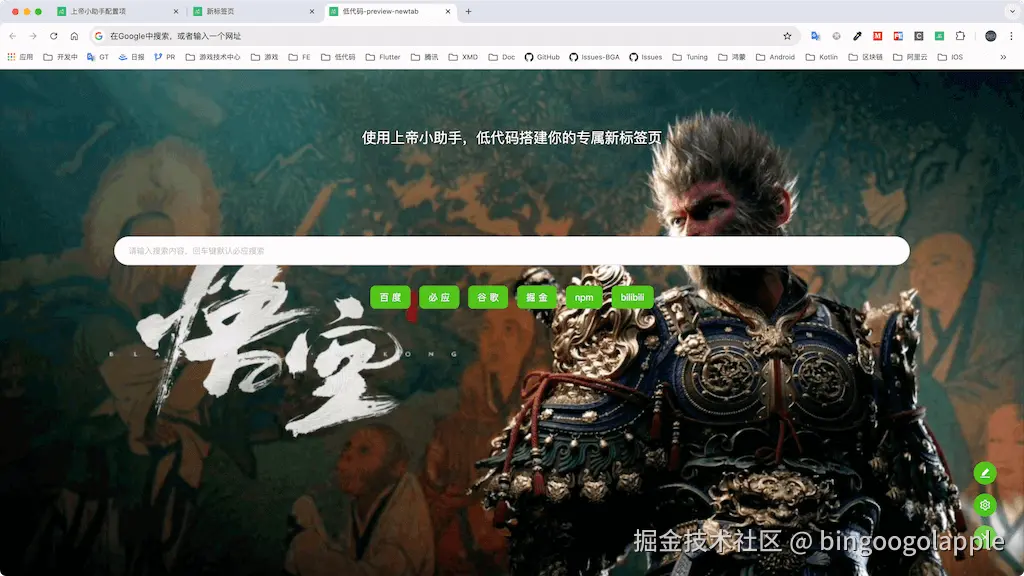This screenshot has width=1024, height=576.
Task: Open the bookmarks overflow chevron on the right
Action: [x=1004, y=57]
